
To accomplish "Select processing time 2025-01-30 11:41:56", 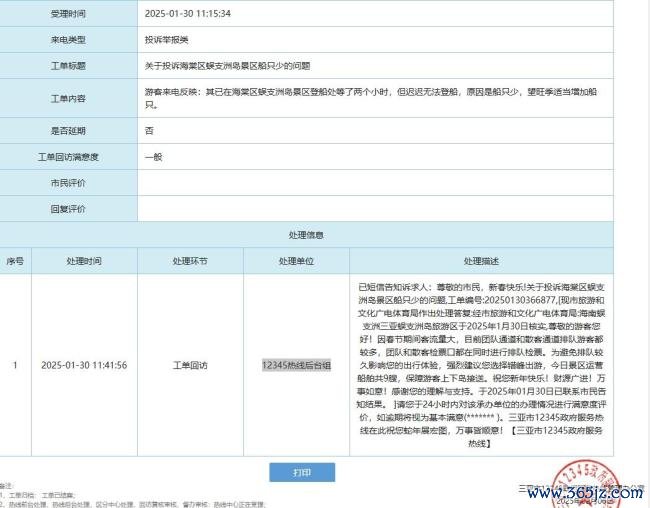I will click(x=84, y=365).
